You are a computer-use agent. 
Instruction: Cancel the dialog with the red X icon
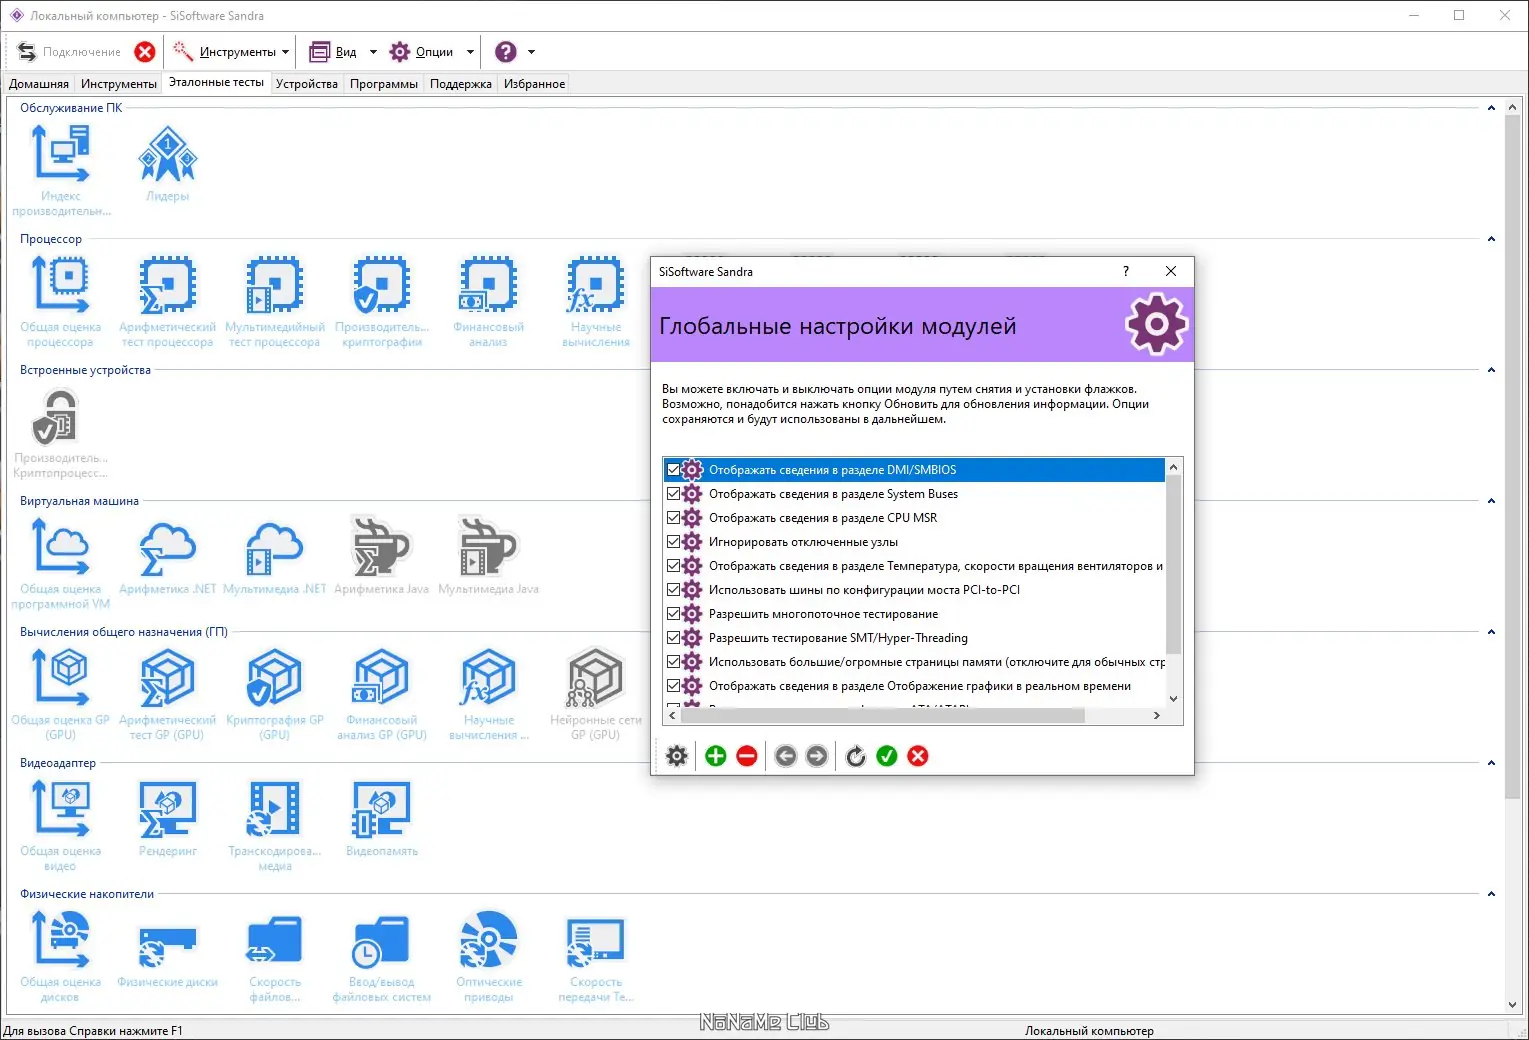[x=918, y=756]
